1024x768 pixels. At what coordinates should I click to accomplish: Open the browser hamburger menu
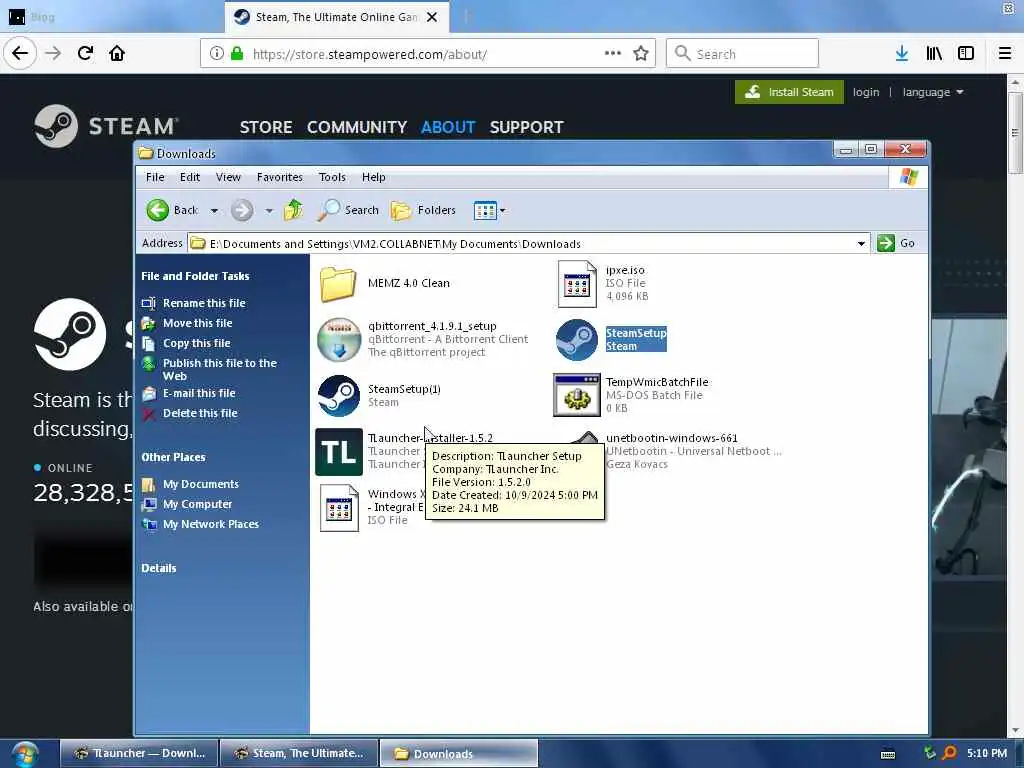click(1005, 53)
